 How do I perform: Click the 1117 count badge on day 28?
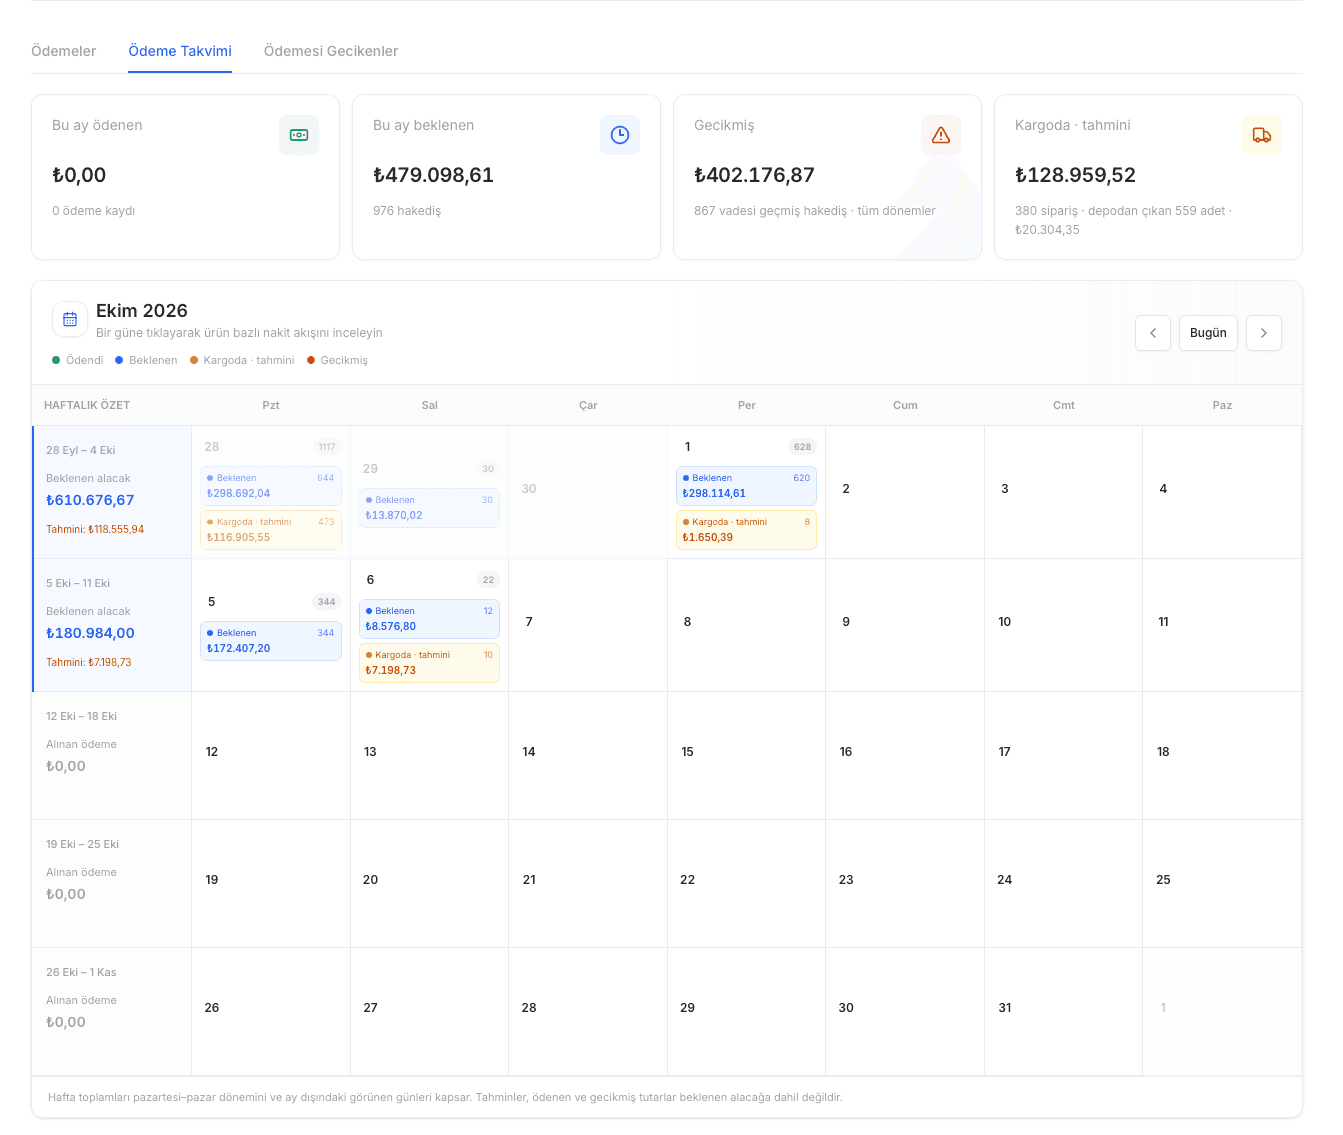coord(327,447)
